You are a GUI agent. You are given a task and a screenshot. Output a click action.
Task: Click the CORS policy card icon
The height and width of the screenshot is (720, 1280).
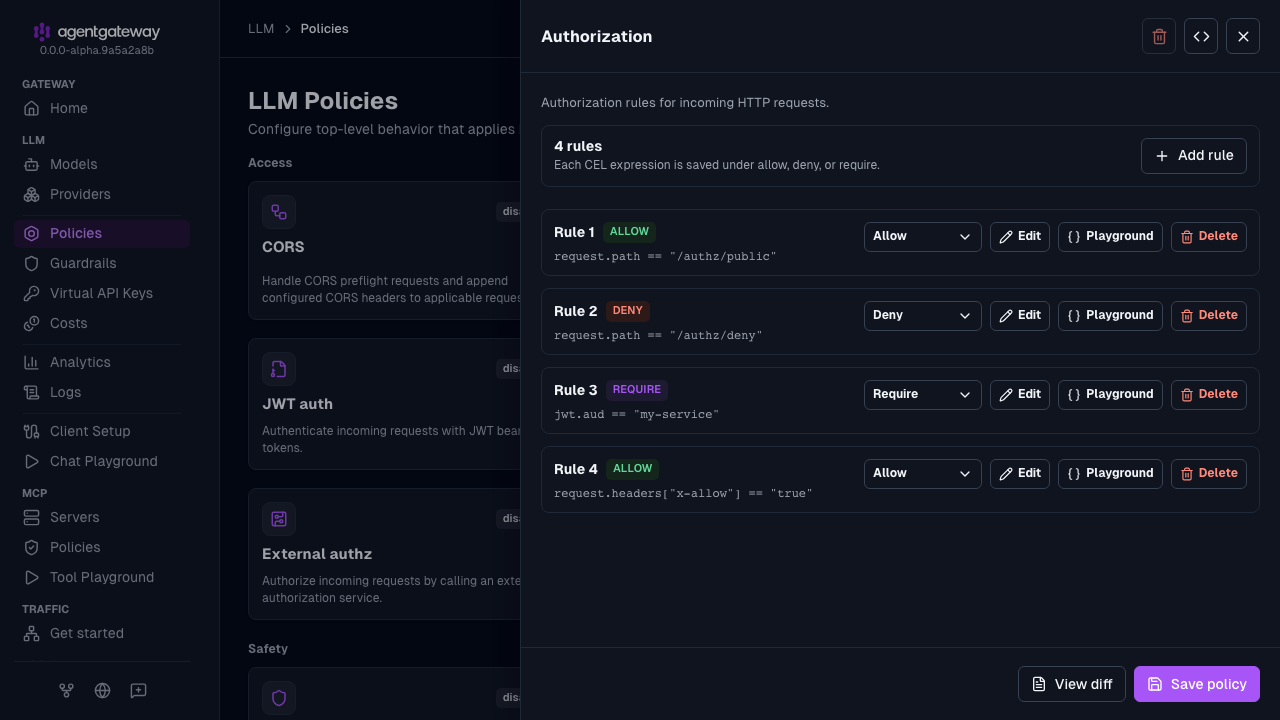pos(279,212)
